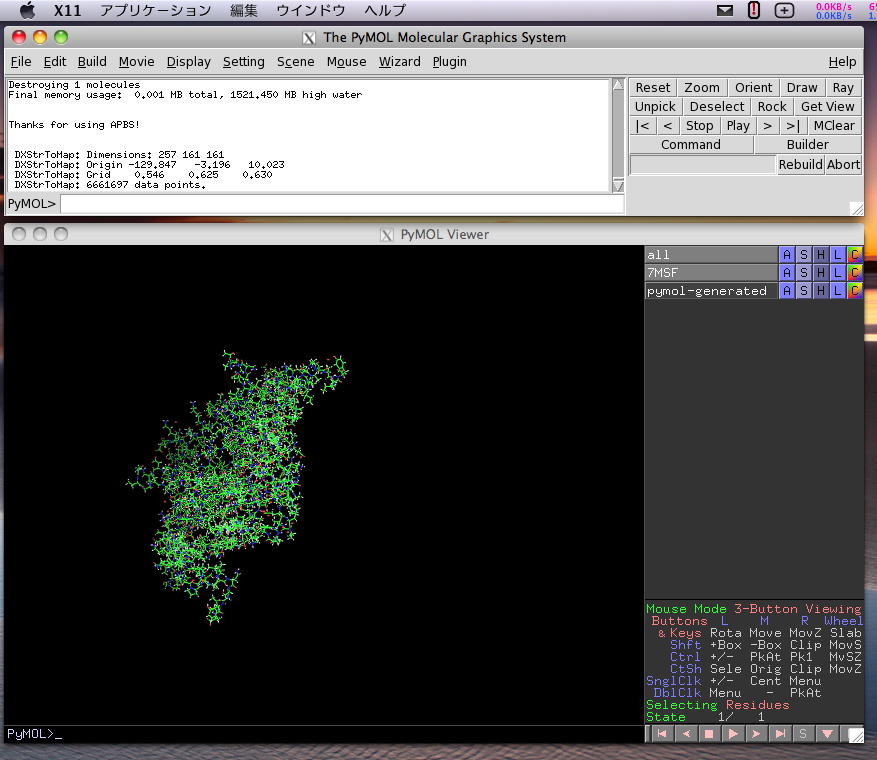Click the square stop icon in the viewer's bottom bar
This screenshot has width=877, height=760.
(709, 734)
